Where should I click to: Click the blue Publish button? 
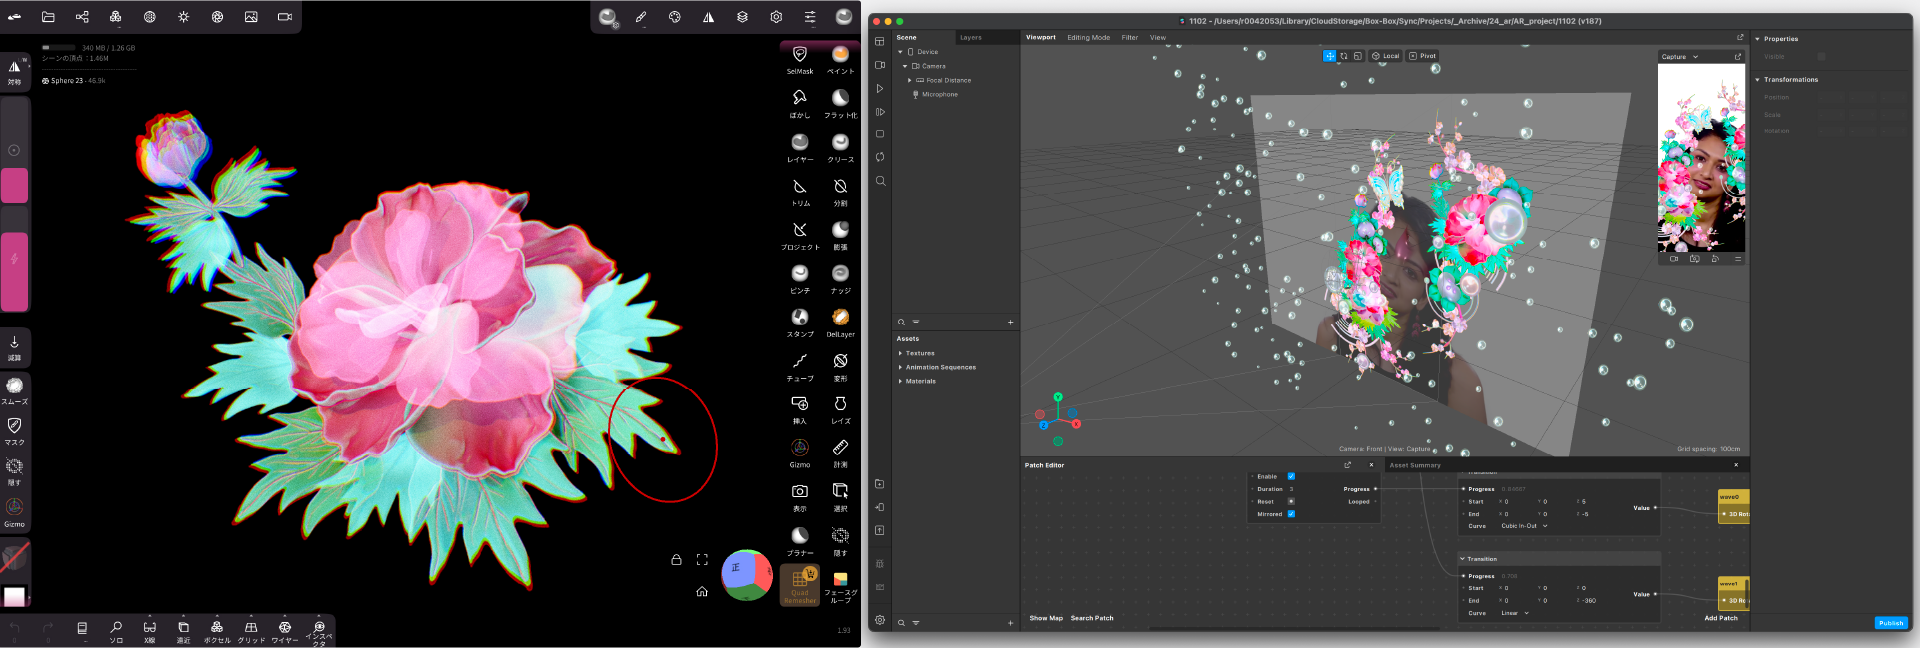pyautogui.click(x=1890, y=623)
